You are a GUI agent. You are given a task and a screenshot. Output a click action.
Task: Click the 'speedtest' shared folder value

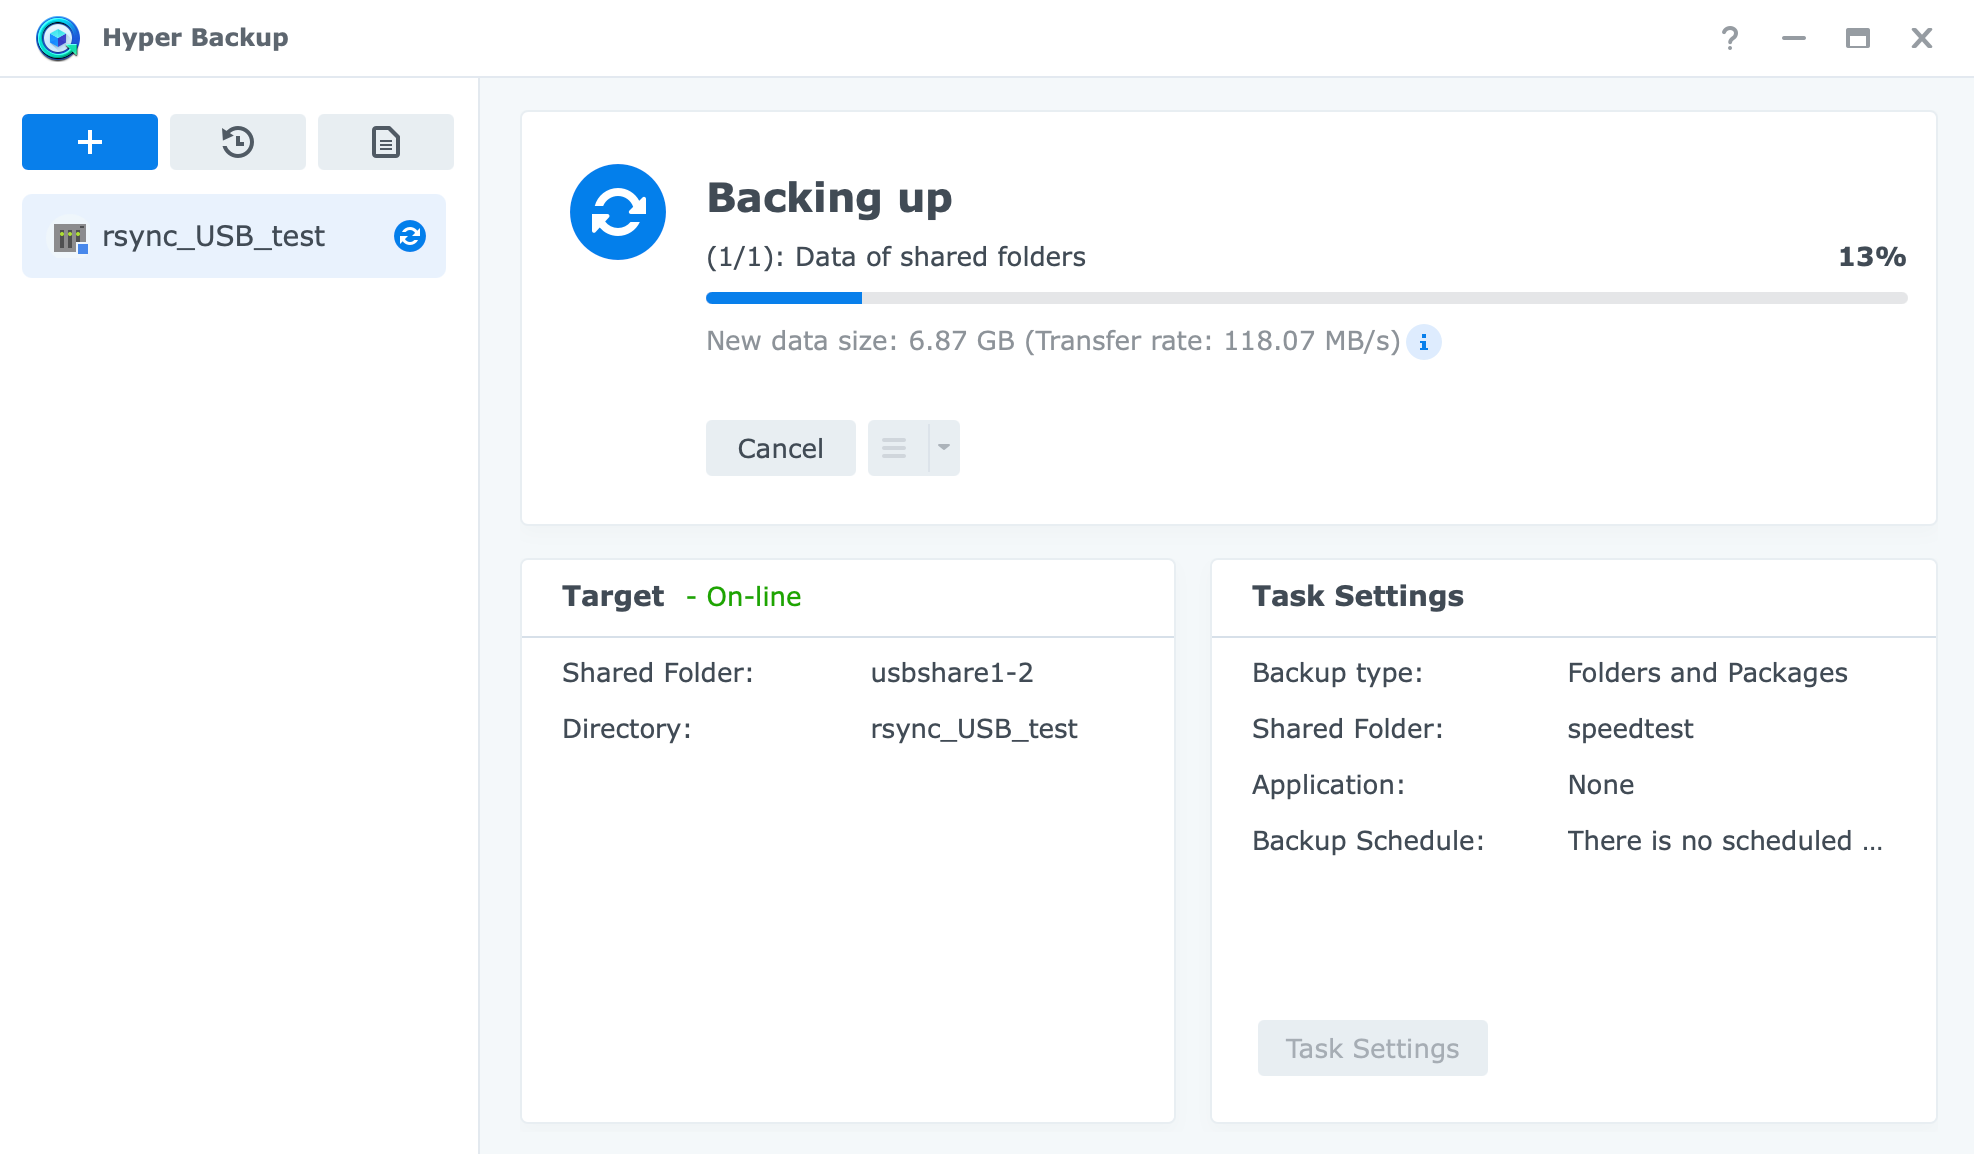pos(1631,729)
